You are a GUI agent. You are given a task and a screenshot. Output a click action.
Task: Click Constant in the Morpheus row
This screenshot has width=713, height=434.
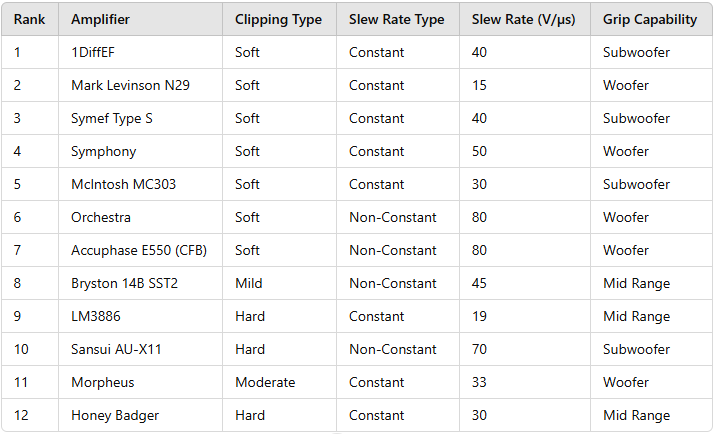tap(377, 382)
